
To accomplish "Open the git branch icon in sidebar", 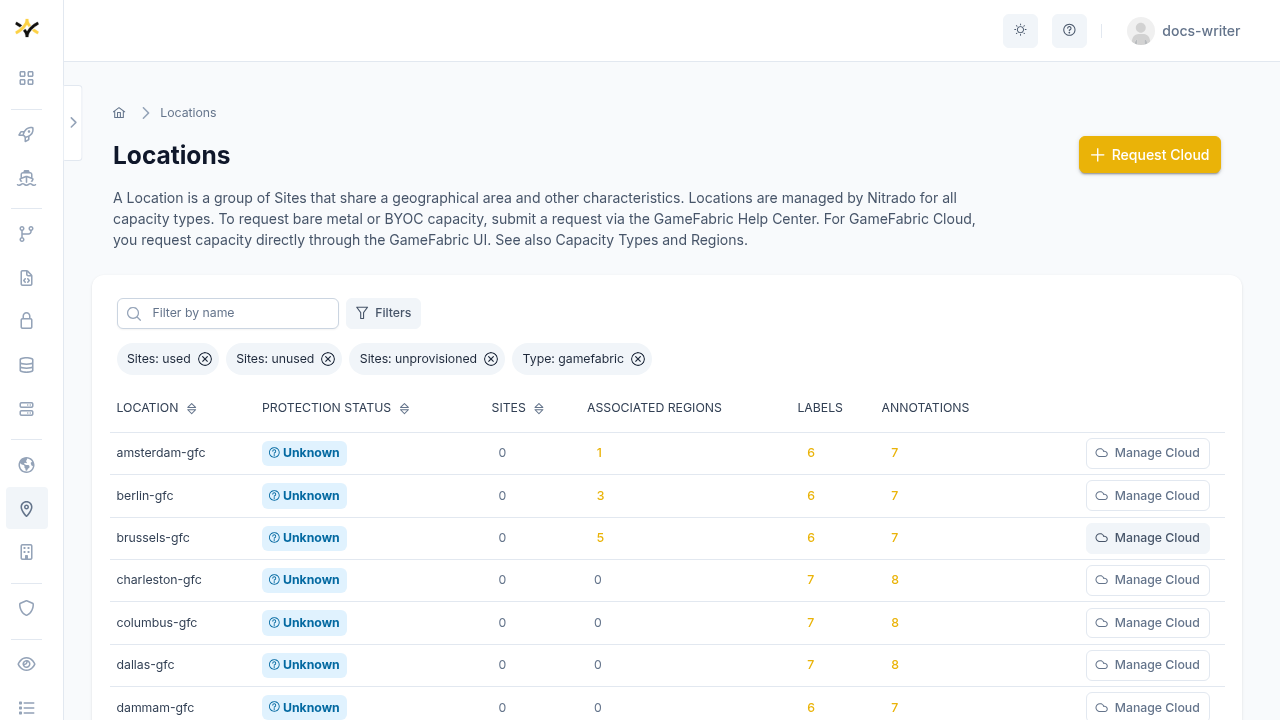I will pos(27,234).
